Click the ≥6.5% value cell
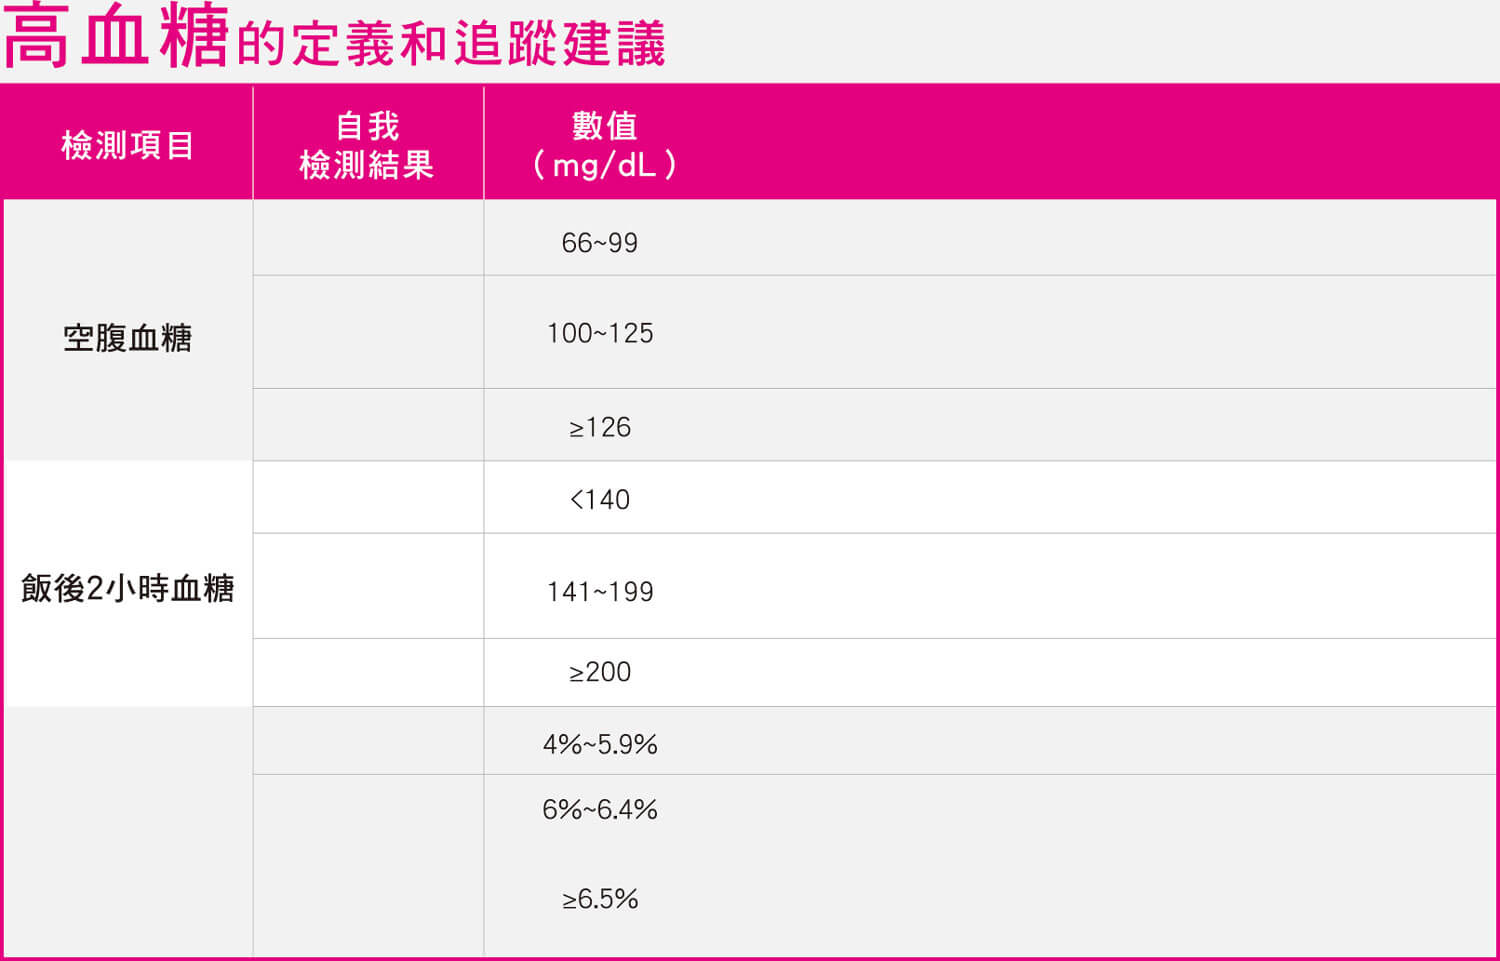 (x=600, y=898)
